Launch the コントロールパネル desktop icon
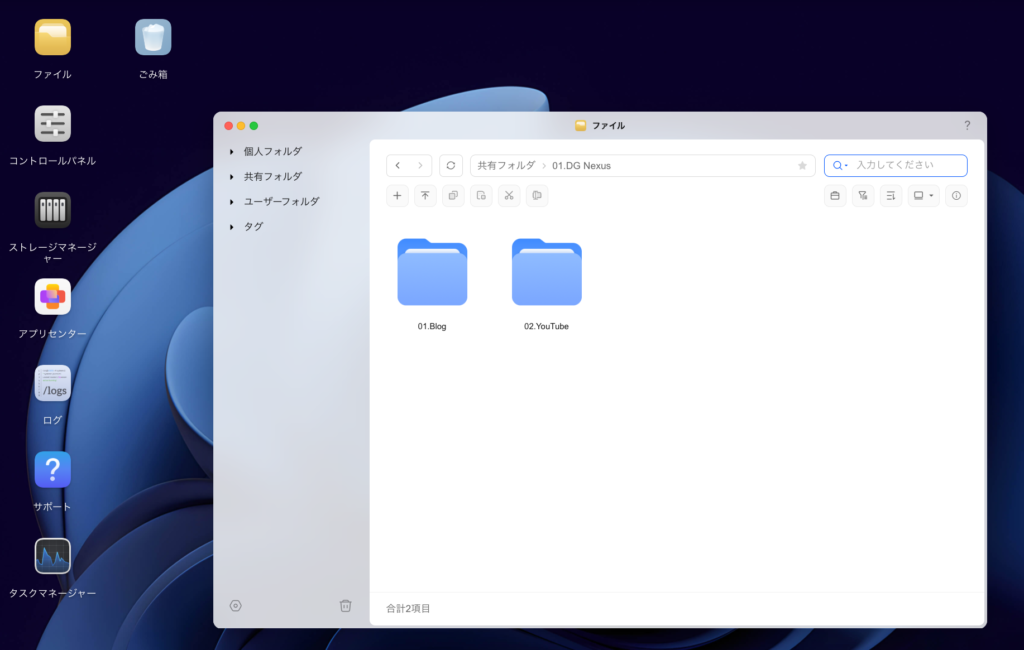Screen dimensions: 1024x650 52,123
